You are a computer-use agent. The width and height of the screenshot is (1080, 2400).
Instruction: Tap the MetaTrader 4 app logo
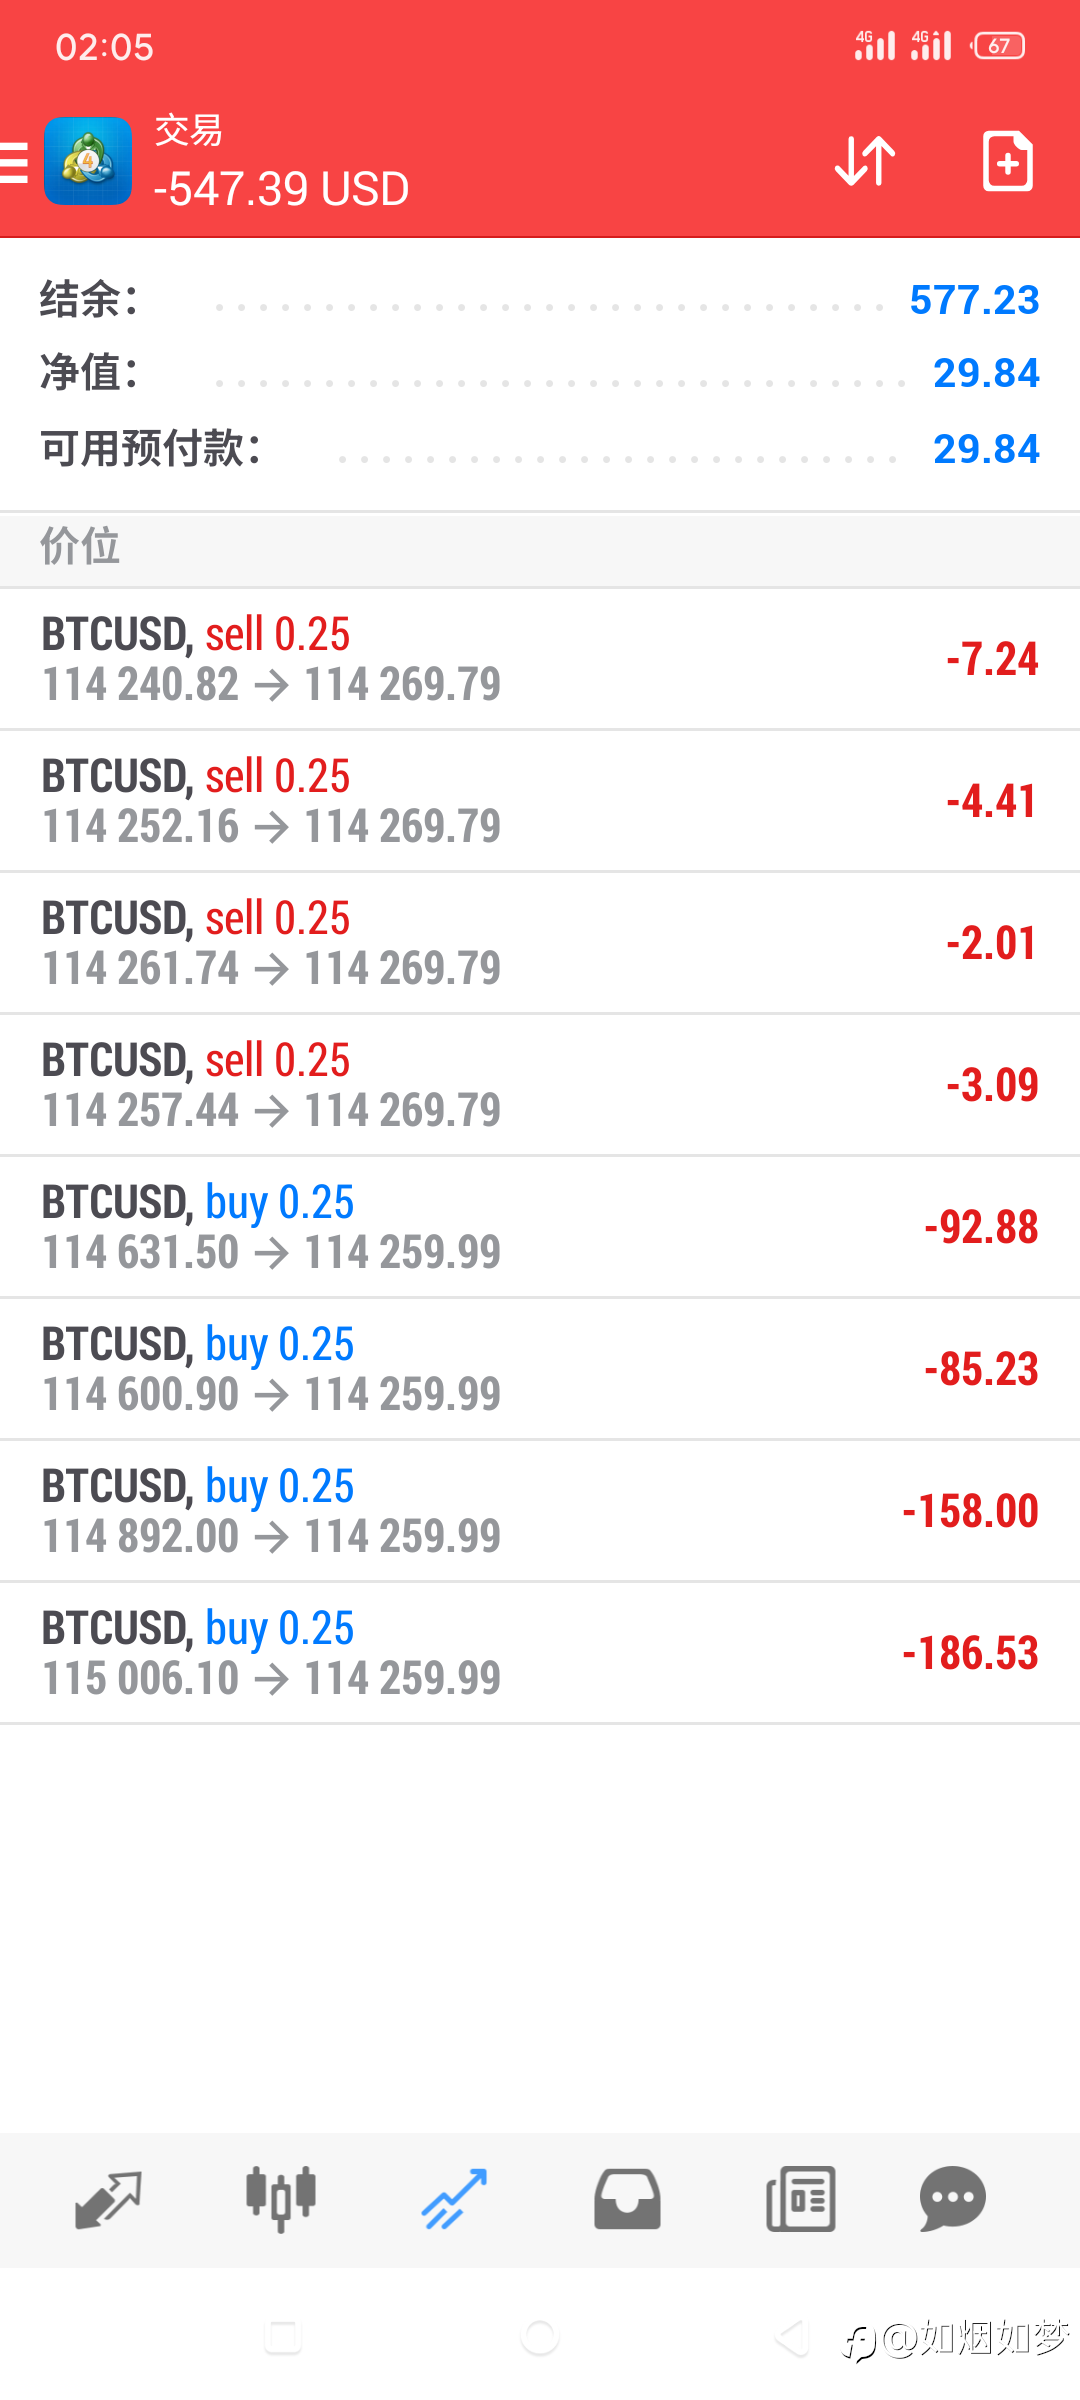click(x=88, y=161)
